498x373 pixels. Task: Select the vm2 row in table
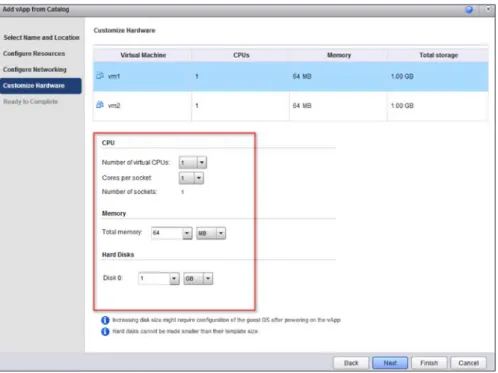[291, 106]
